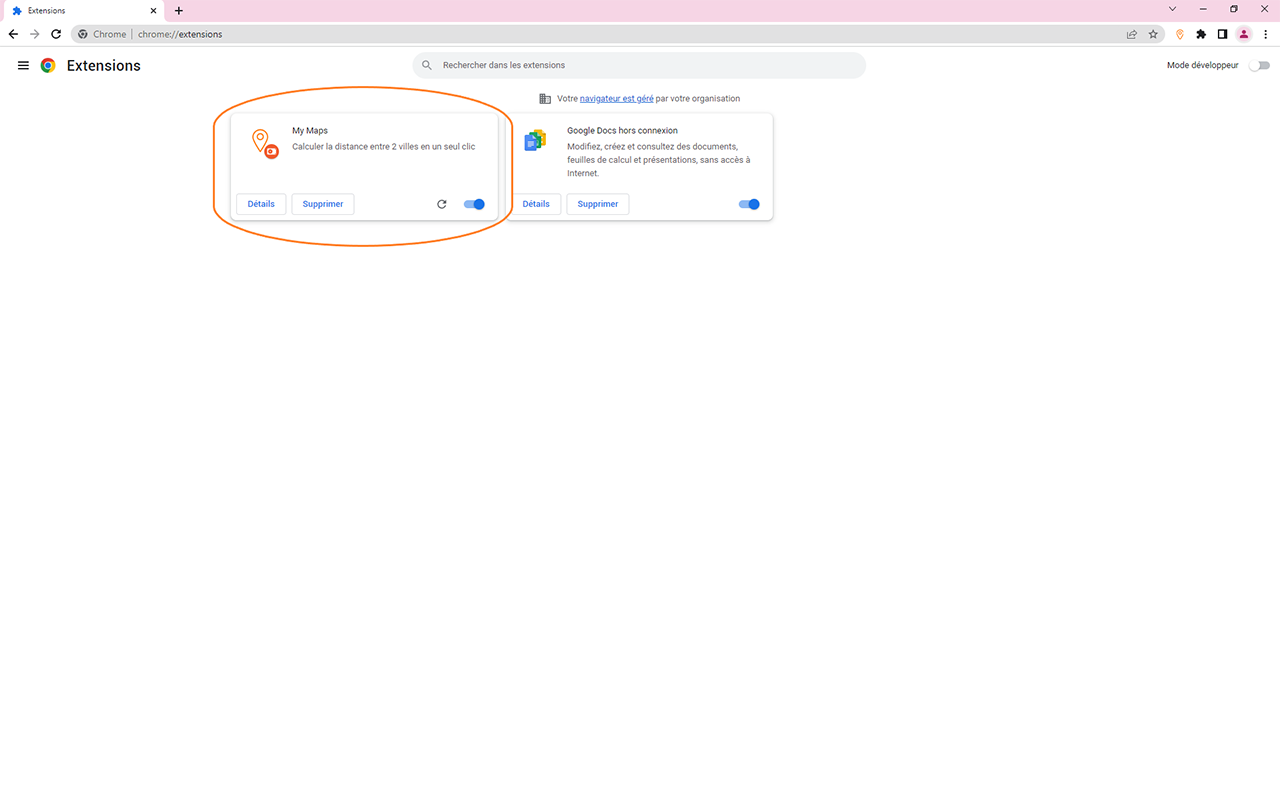Open the extensions puzzle piece menu
1280x800 pixels.
(1201, 34)
